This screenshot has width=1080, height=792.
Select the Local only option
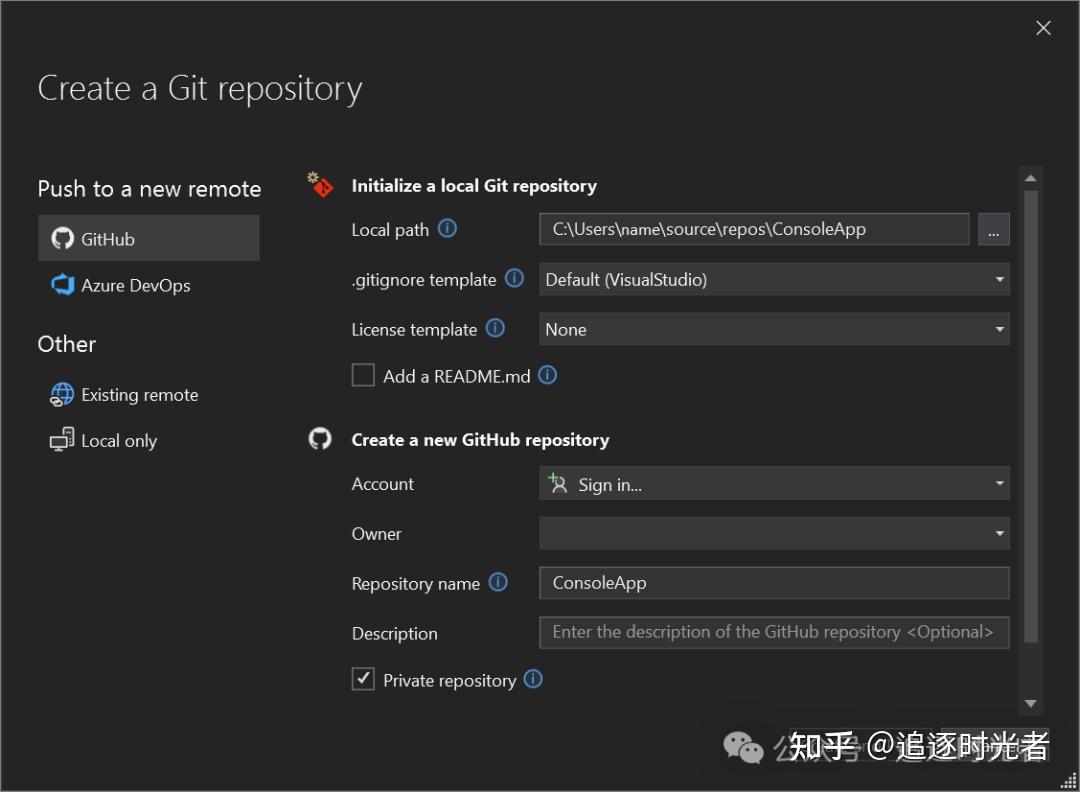click(x=118, y=441)
